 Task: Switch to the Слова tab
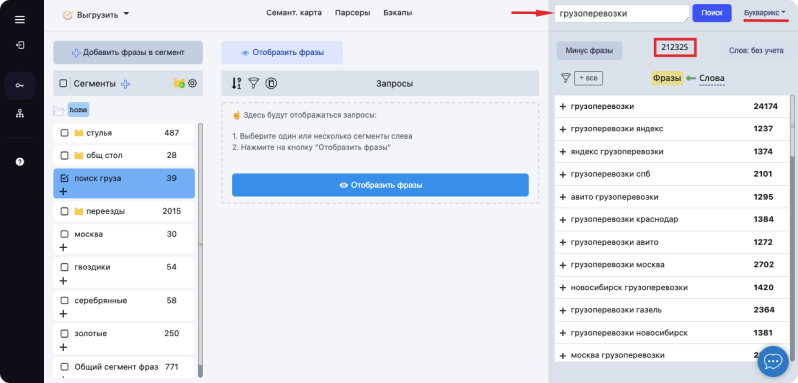click(712, 78)
